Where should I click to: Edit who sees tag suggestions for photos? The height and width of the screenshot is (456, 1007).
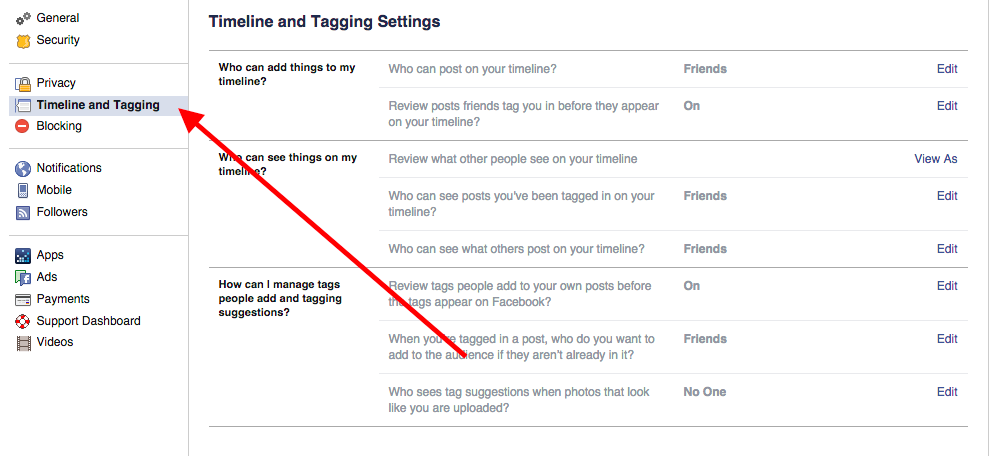click(946, 392)
